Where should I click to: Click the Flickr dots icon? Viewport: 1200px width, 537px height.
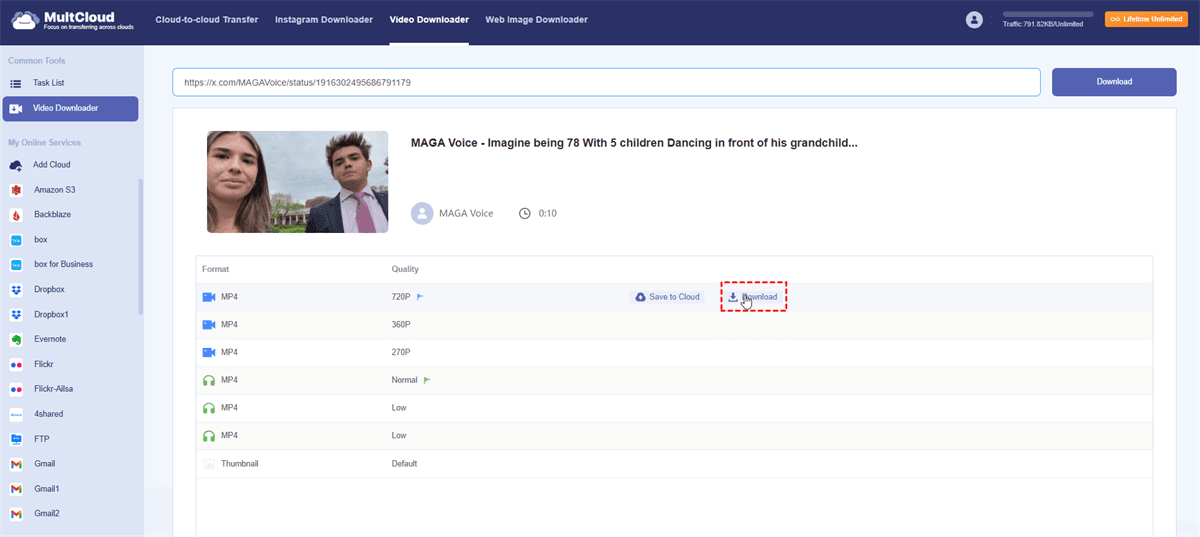pos(16,364)
